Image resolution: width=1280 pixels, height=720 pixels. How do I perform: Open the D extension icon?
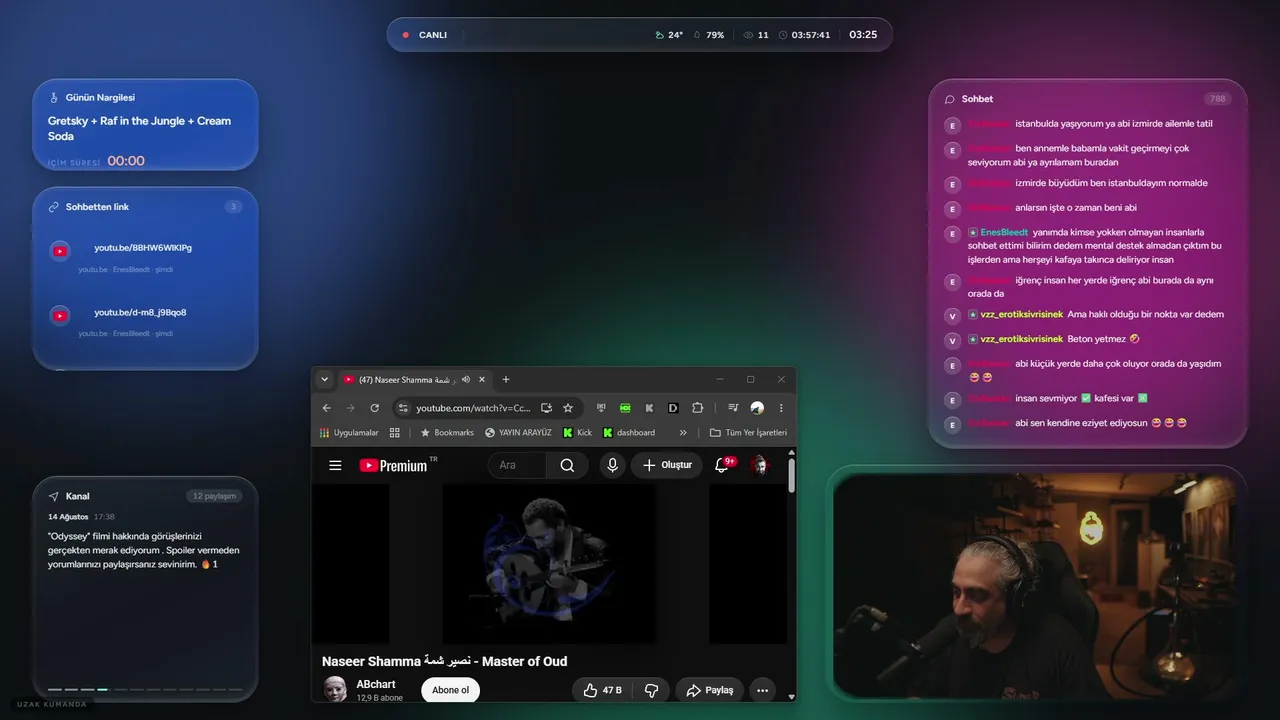click(x=674, y=408)
